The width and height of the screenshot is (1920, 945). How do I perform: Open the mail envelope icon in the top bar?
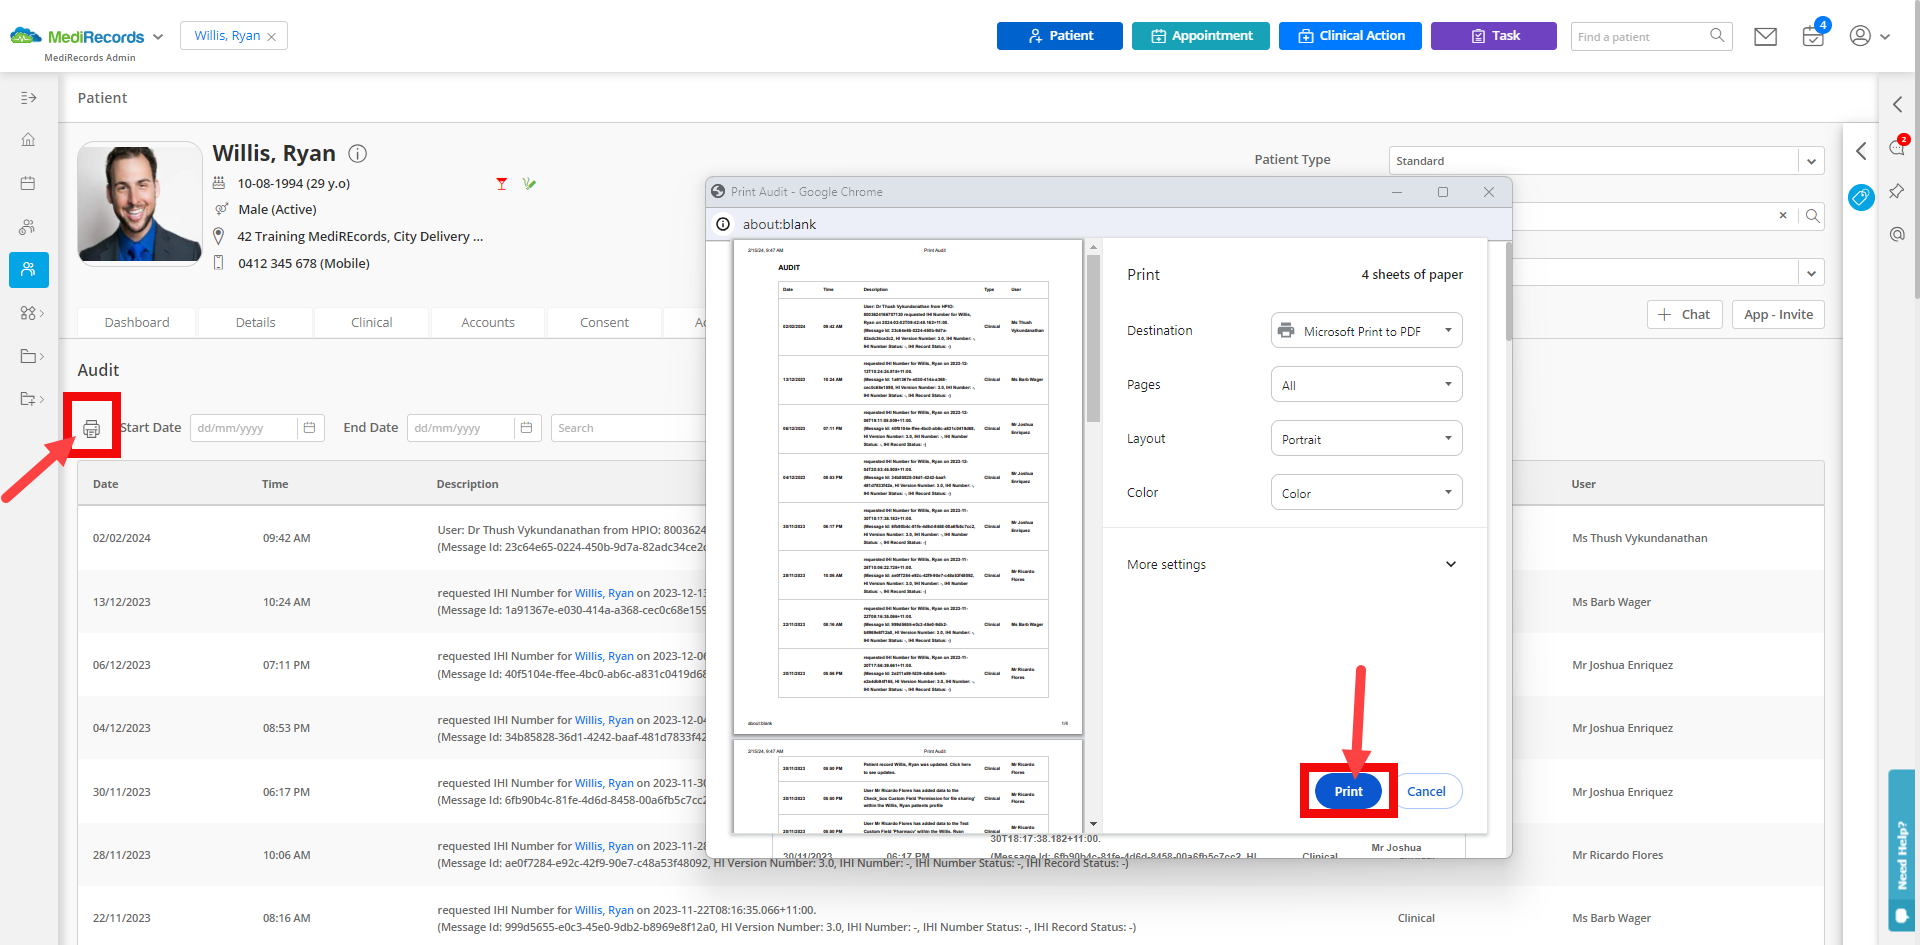[1765, 36]
